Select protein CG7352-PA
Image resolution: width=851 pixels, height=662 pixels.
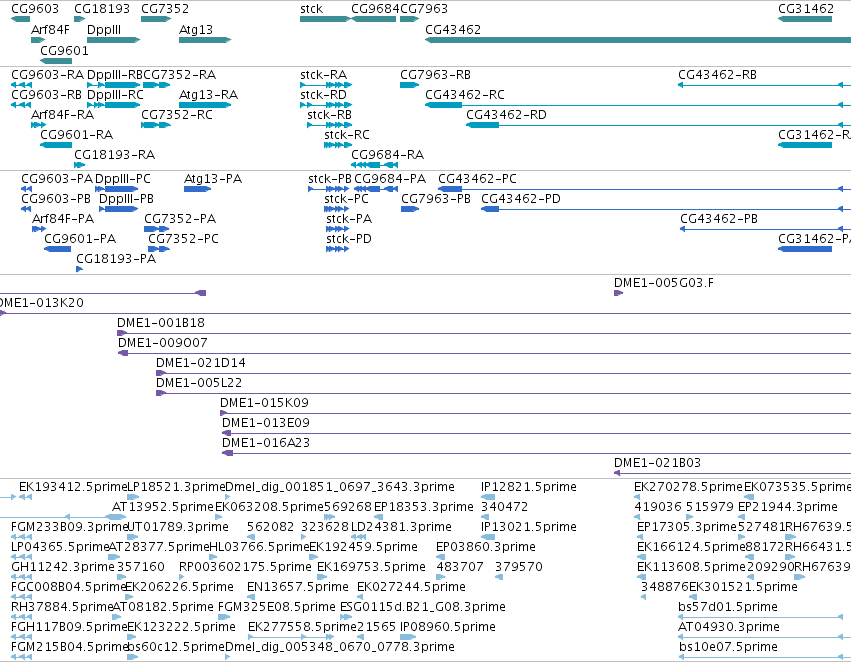coord(156,229)
